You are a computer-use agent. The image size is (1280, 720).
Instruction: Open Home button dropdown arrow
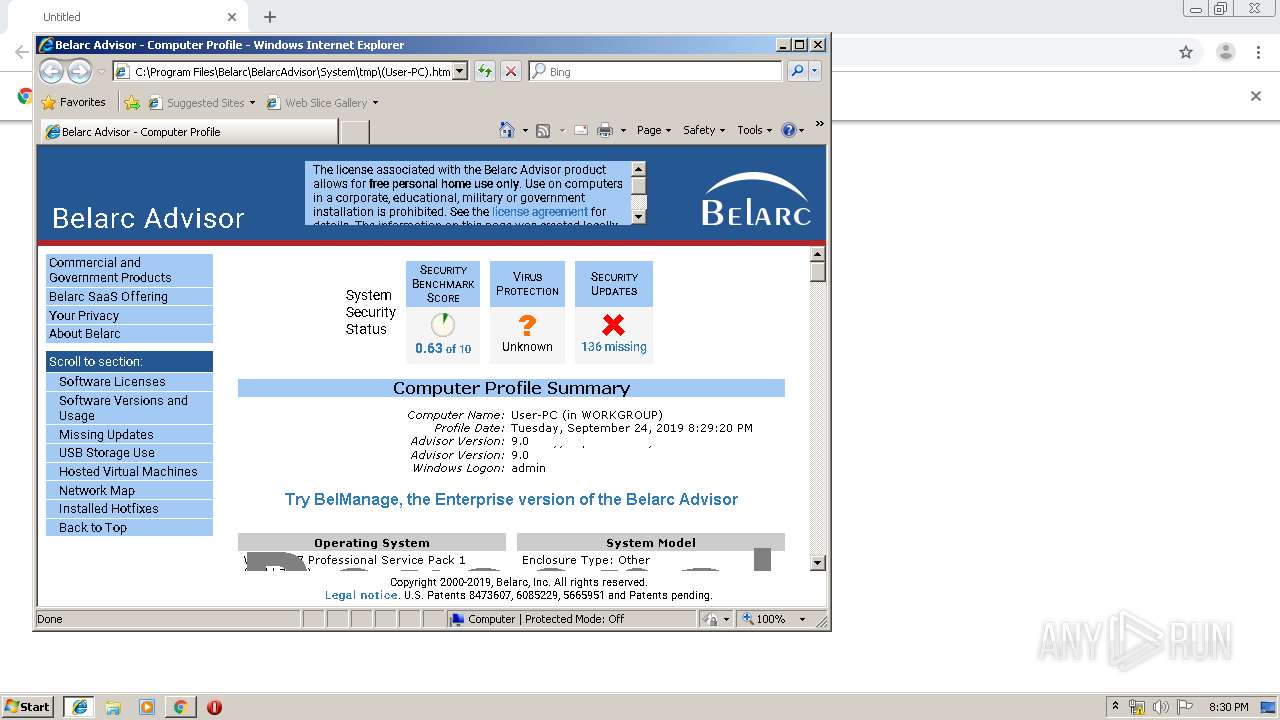coord(523,130)
